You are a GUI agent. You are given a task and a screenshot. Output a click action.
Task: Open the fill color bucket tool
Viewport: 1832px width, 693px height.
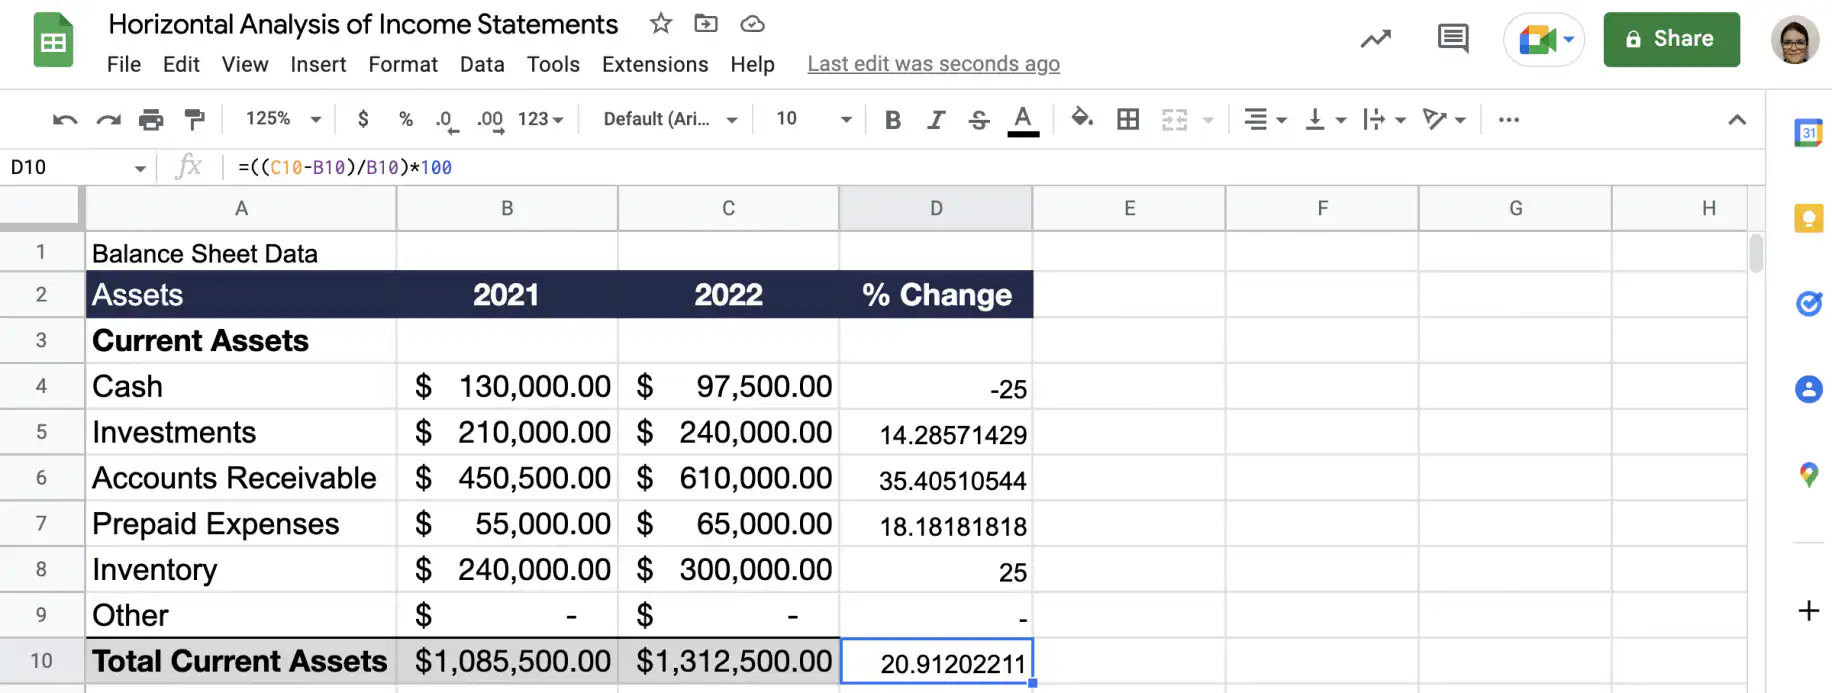[1081, 119]
